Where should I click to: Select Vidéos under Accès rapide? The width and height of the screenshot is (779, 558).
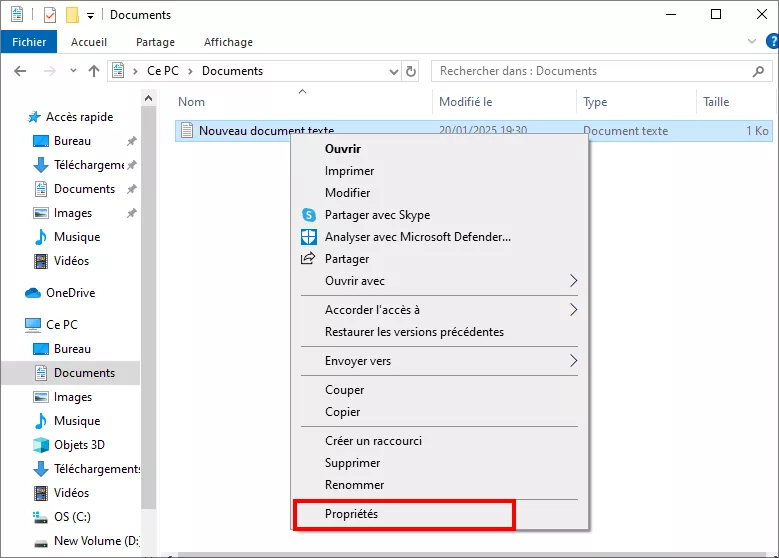pos(71,261)
